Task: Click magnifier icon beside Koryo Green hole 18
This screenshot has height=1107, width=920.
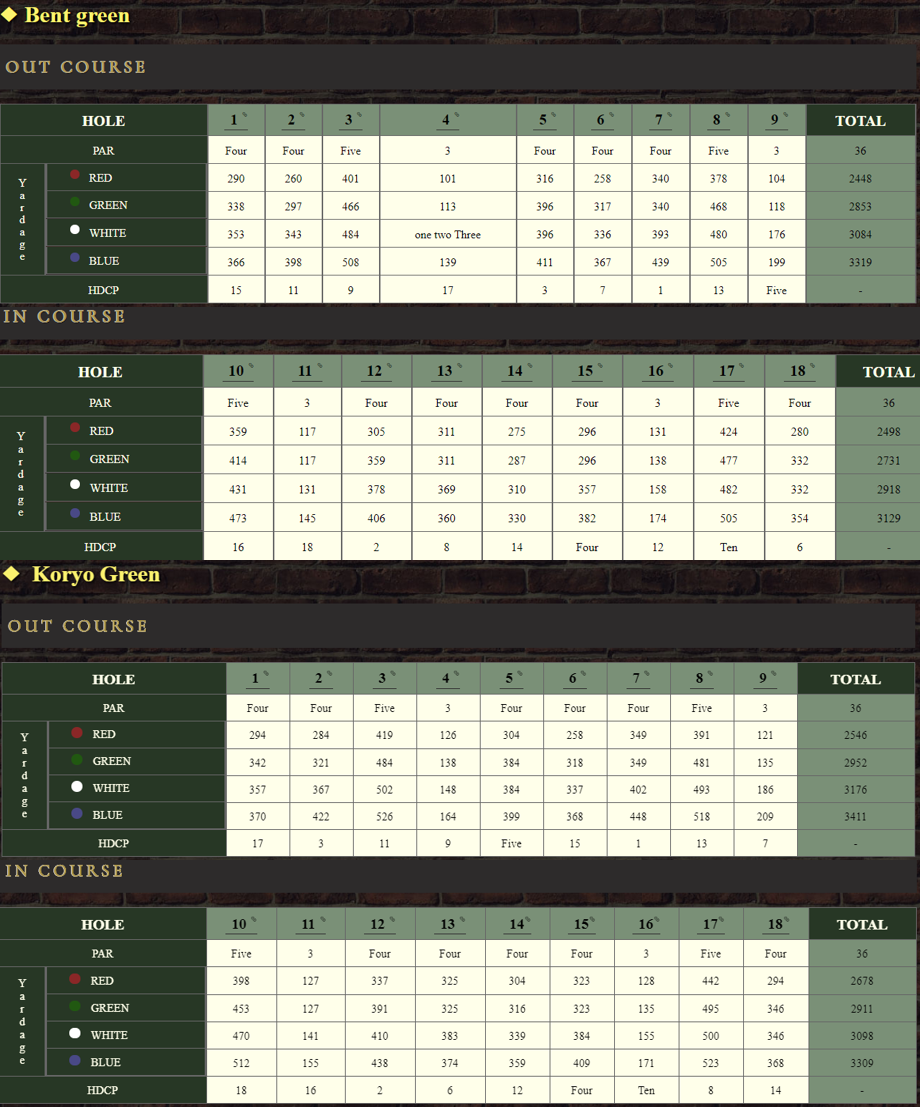Action: [786, 919]
